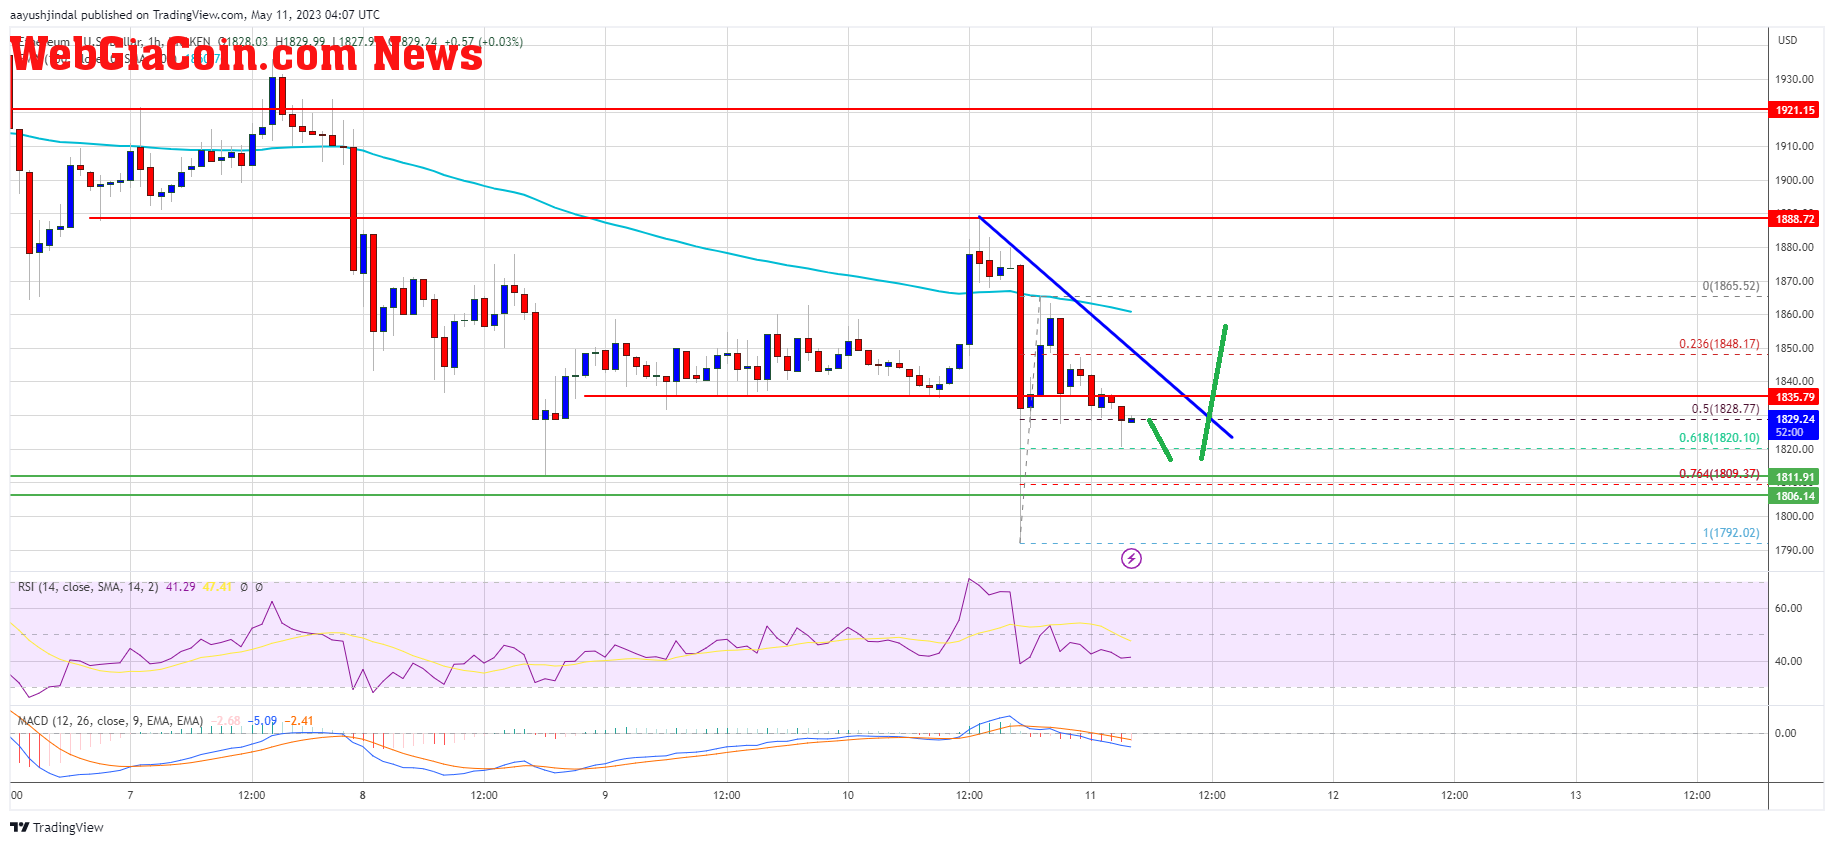Click the Fib level 0.5(1828.77) label
The width and height of the screenshot is (1834, 845).
pos(1725,408)
